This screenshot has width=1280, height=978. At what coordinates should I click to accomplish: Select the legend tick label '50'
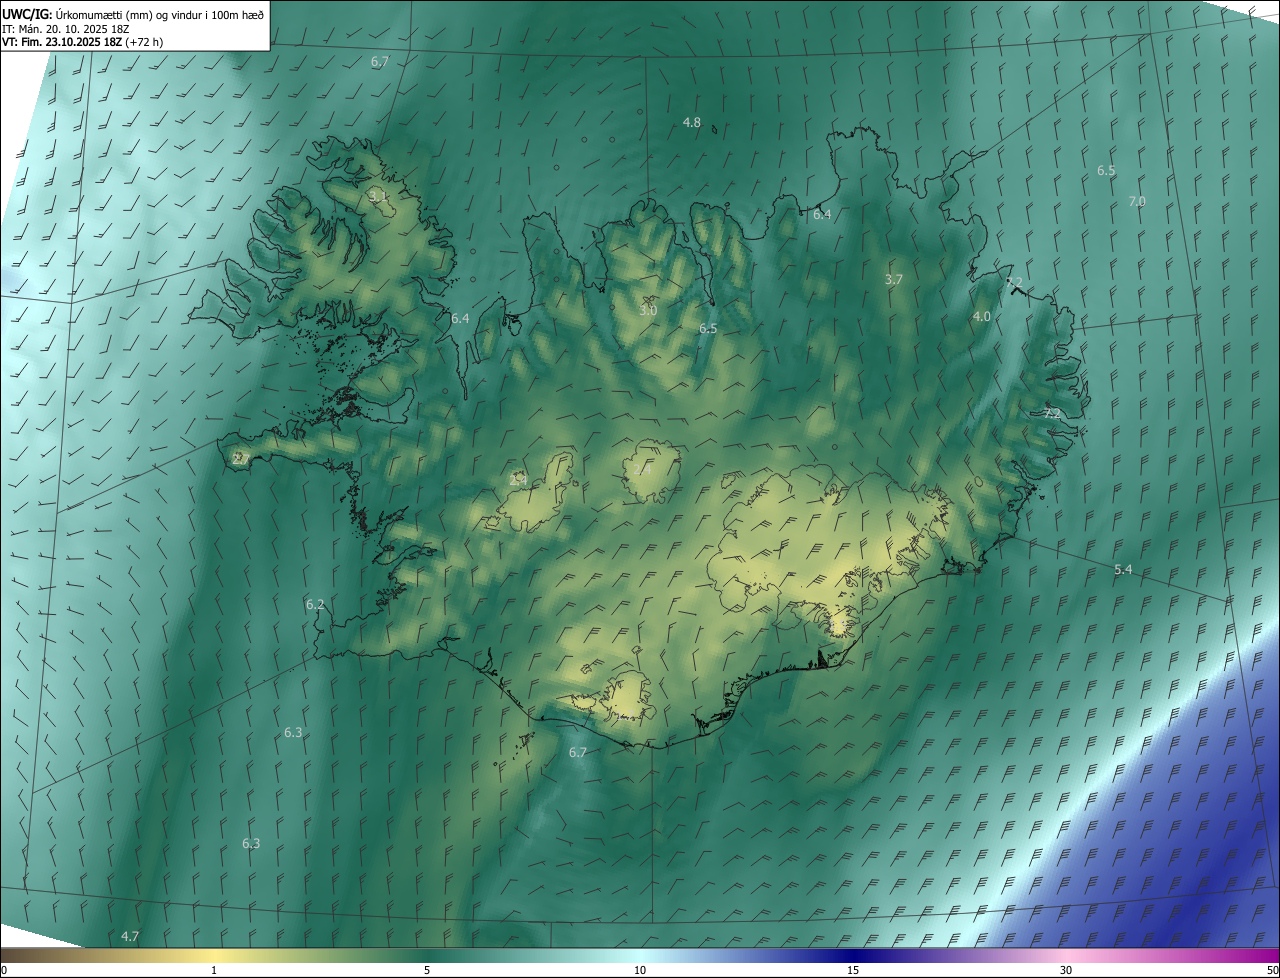(x=1272, y=971)
